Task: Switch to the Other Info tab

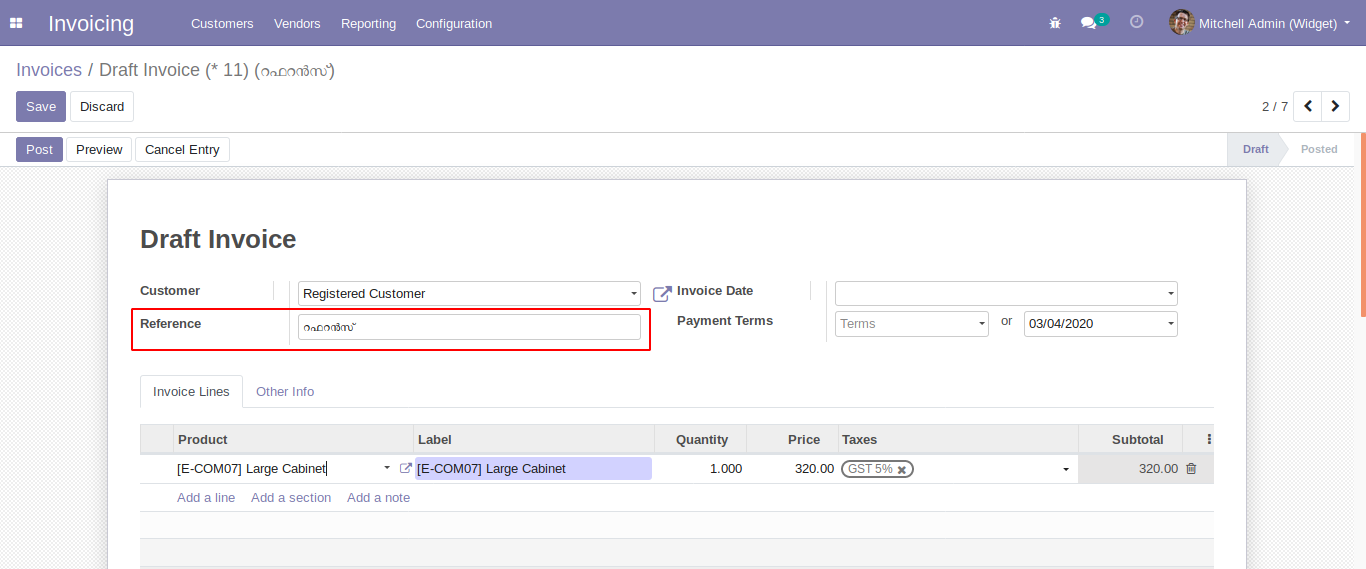Action: [285, 392]
